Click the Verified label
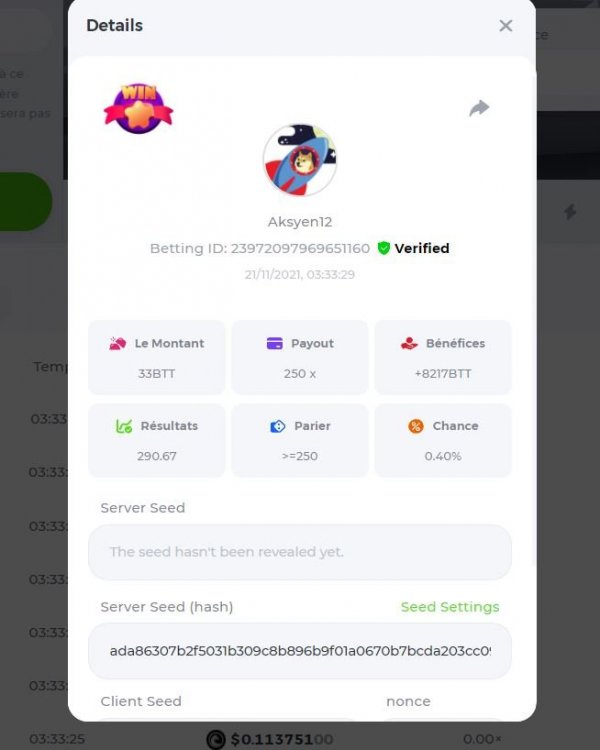 click(x=422, y=248)
